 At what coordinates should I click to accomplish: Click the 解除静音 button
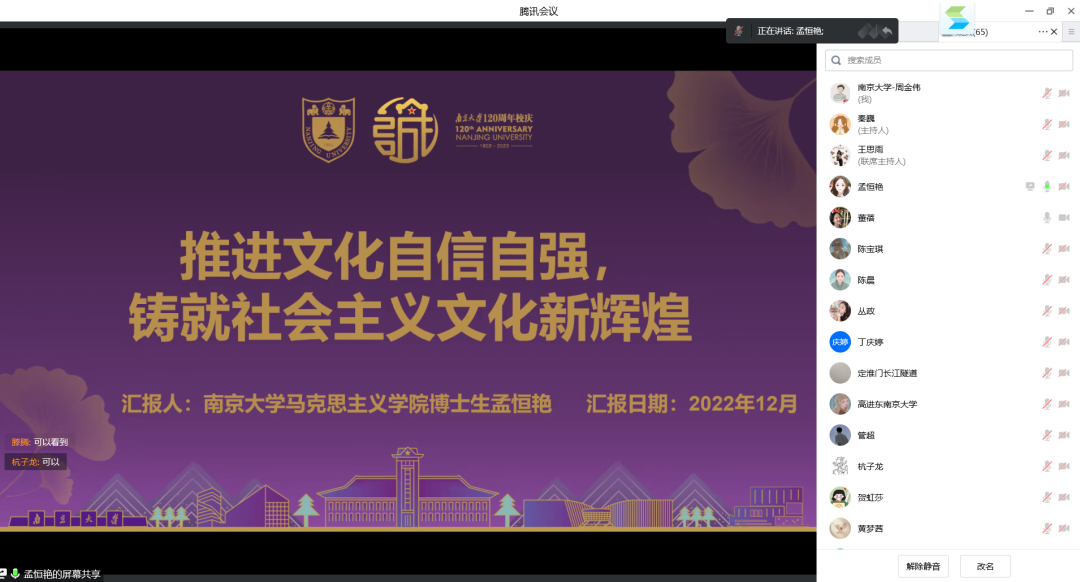click(x=923, y=566)
